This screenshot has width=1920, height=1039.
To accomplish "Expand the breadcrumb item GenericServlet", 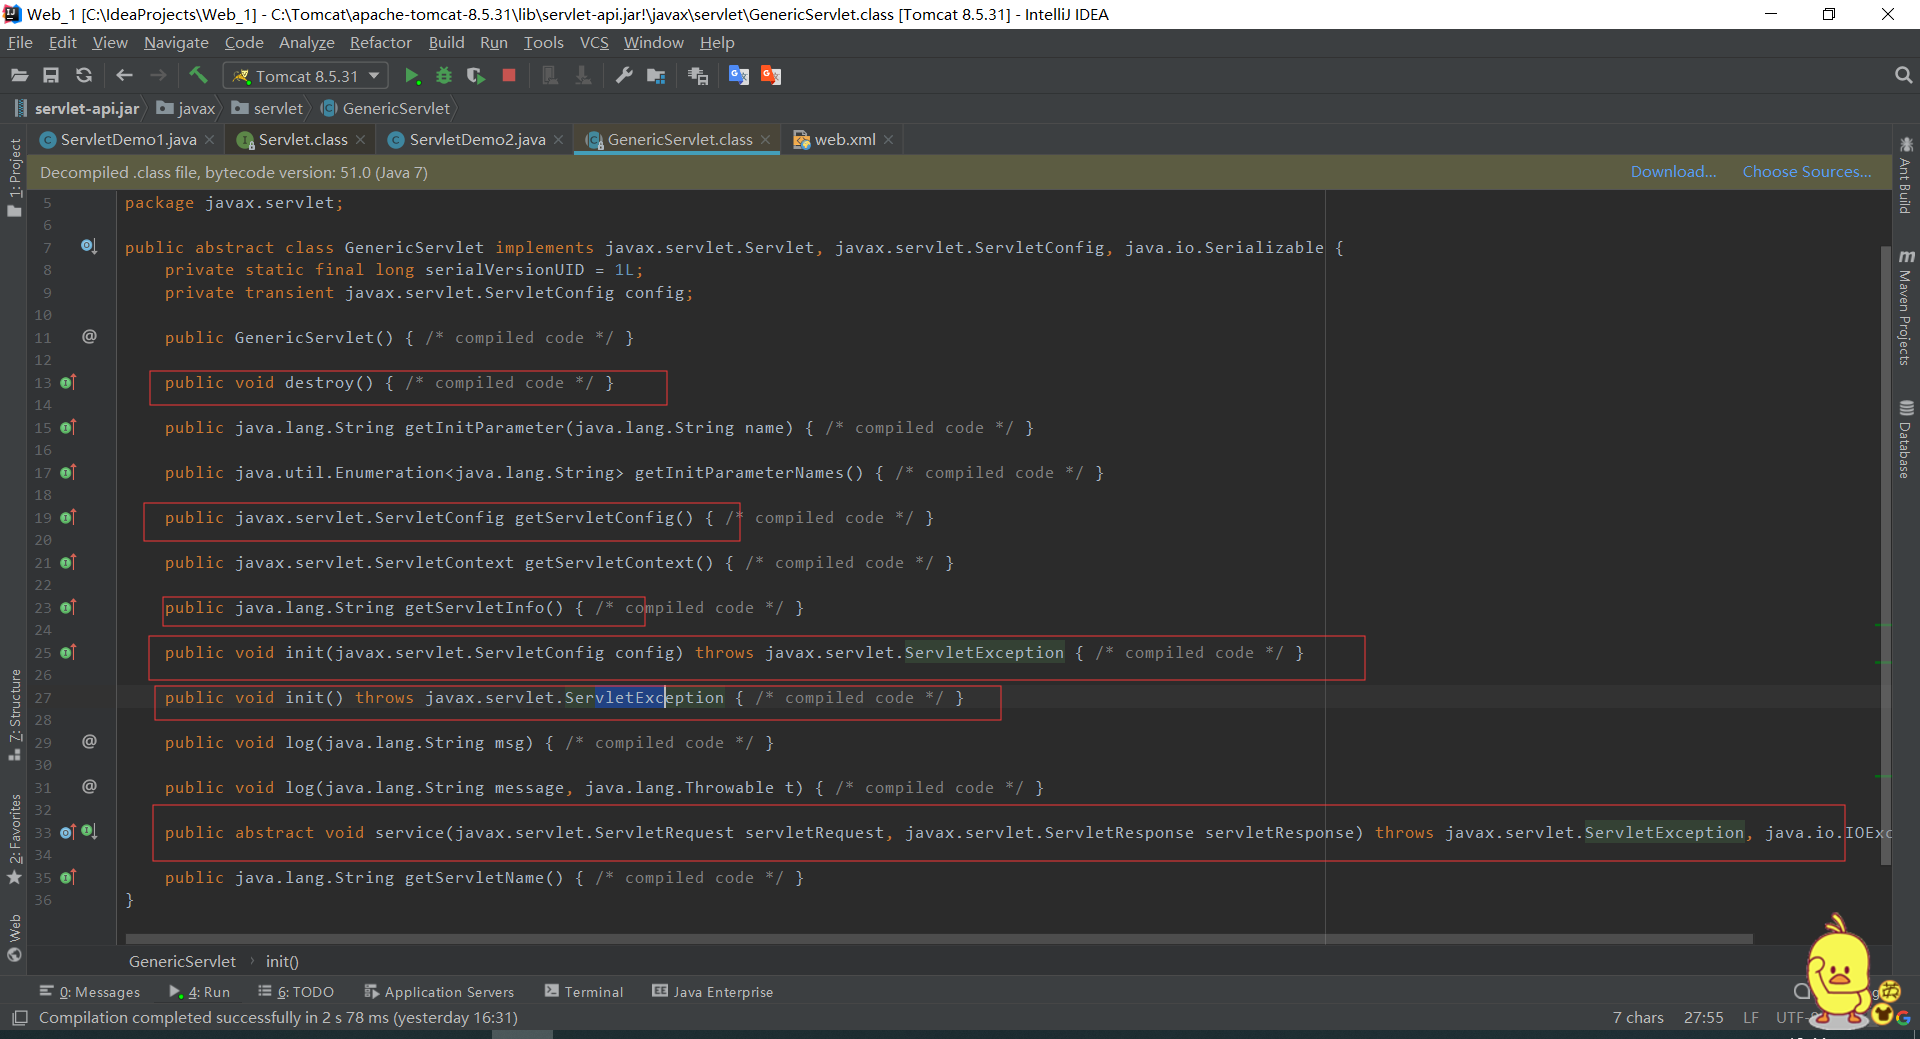I will coord(181,961).
